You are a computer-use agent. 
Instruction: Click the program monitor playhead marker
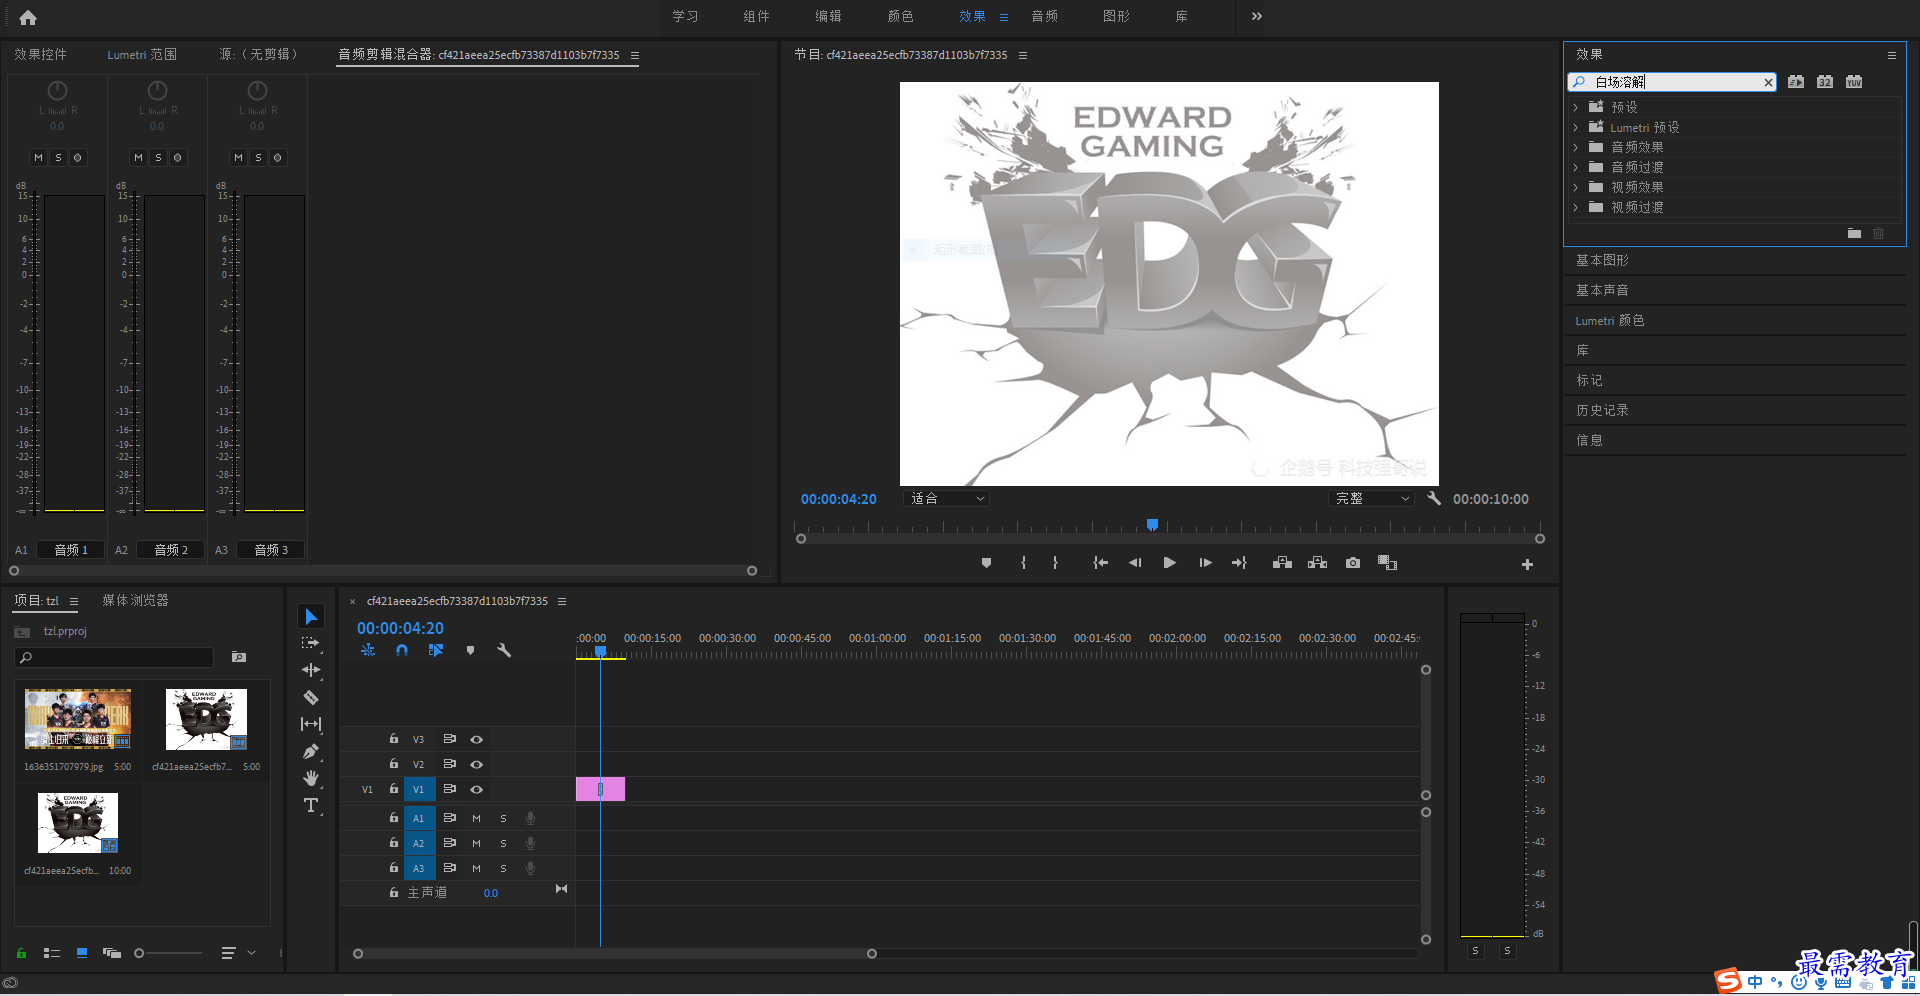(1152, 524)
